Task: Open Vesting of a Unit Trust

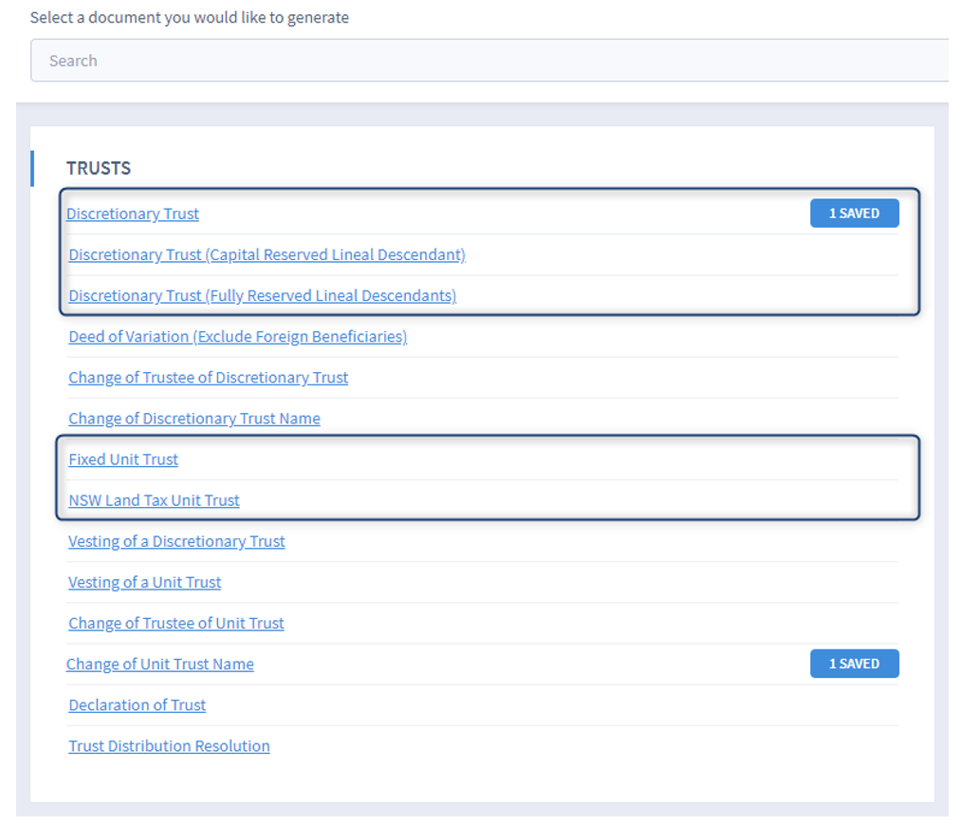Action: tap(145, 583)
